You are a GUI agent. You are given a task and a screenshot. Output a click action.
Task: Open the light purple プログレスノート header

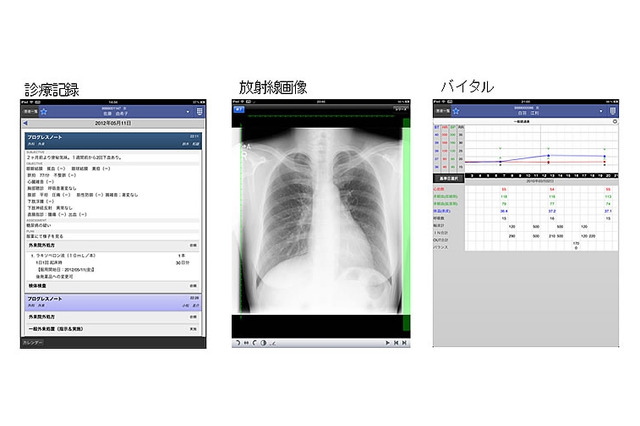[113, 302]
